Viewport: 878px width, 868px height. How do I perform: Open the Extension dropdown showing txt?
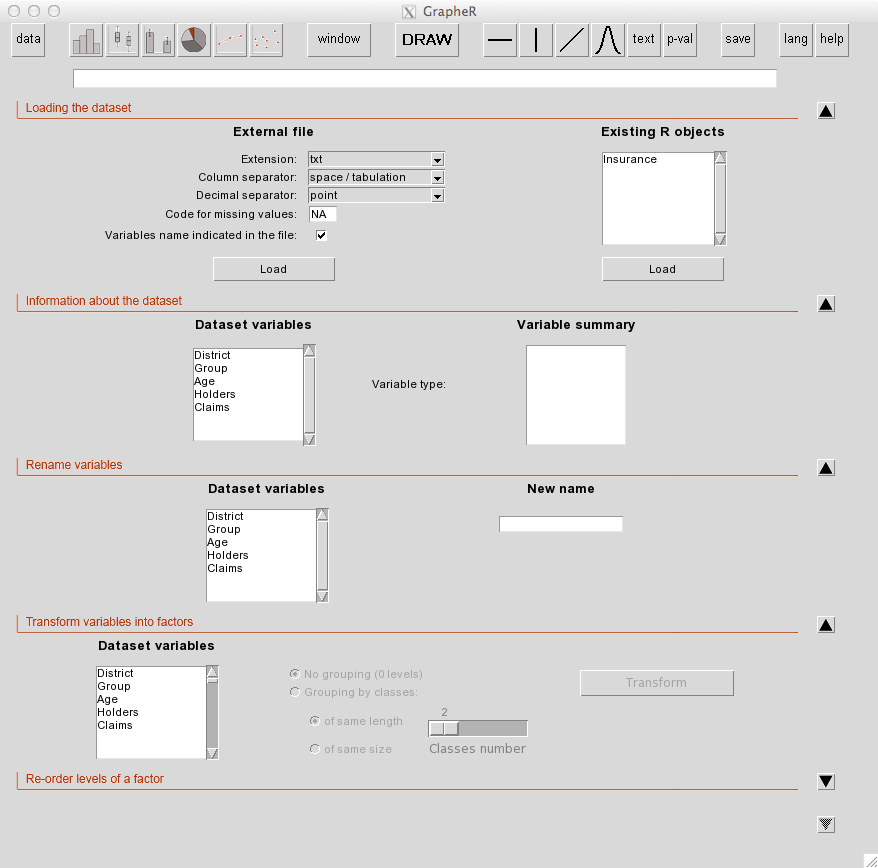click(x=376, y=159)
